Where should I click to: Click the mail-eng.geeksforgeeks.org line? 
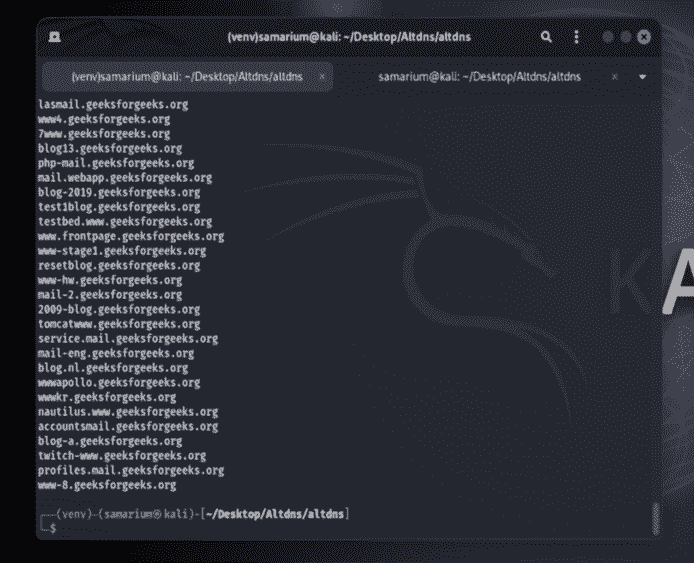pos(116,353)
